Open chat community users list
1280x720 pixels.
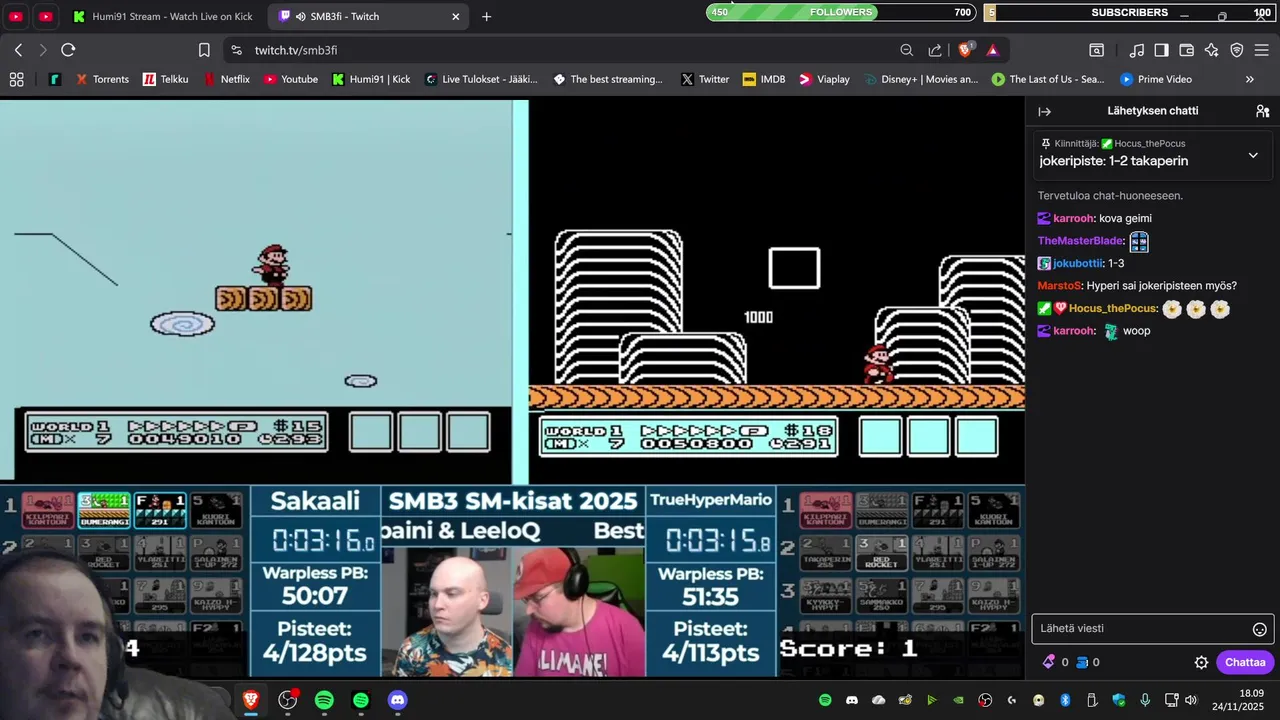coord(1262,111)
